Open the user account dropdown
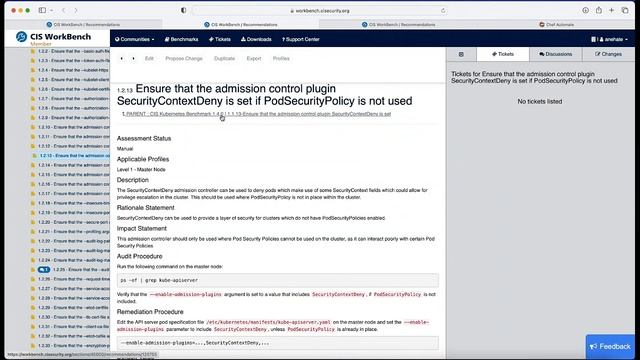The height and width of the screenshot is (360, 640). click(x=609, y=39)
